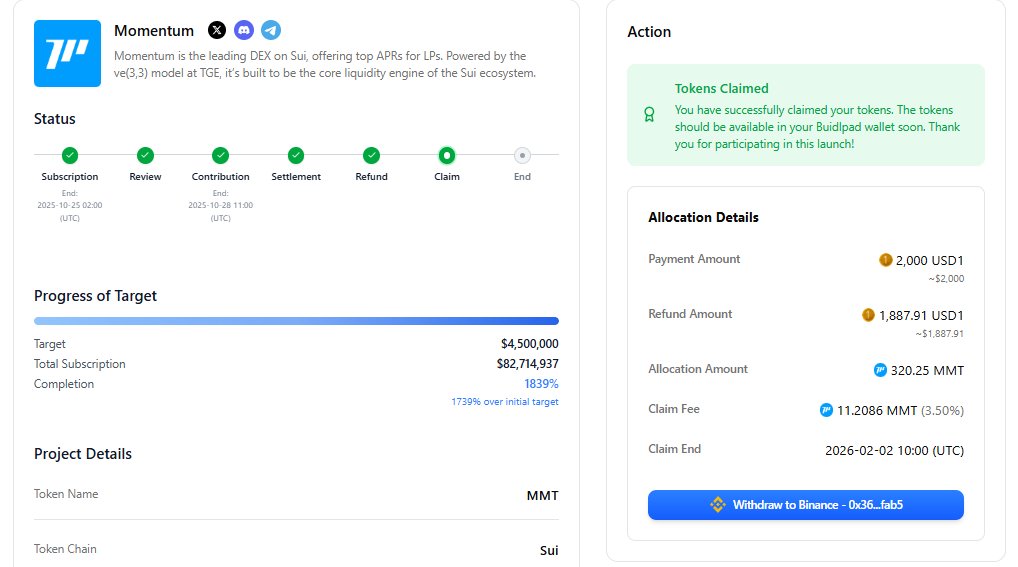Click the active Claim step marker

[x=447, y=155]
